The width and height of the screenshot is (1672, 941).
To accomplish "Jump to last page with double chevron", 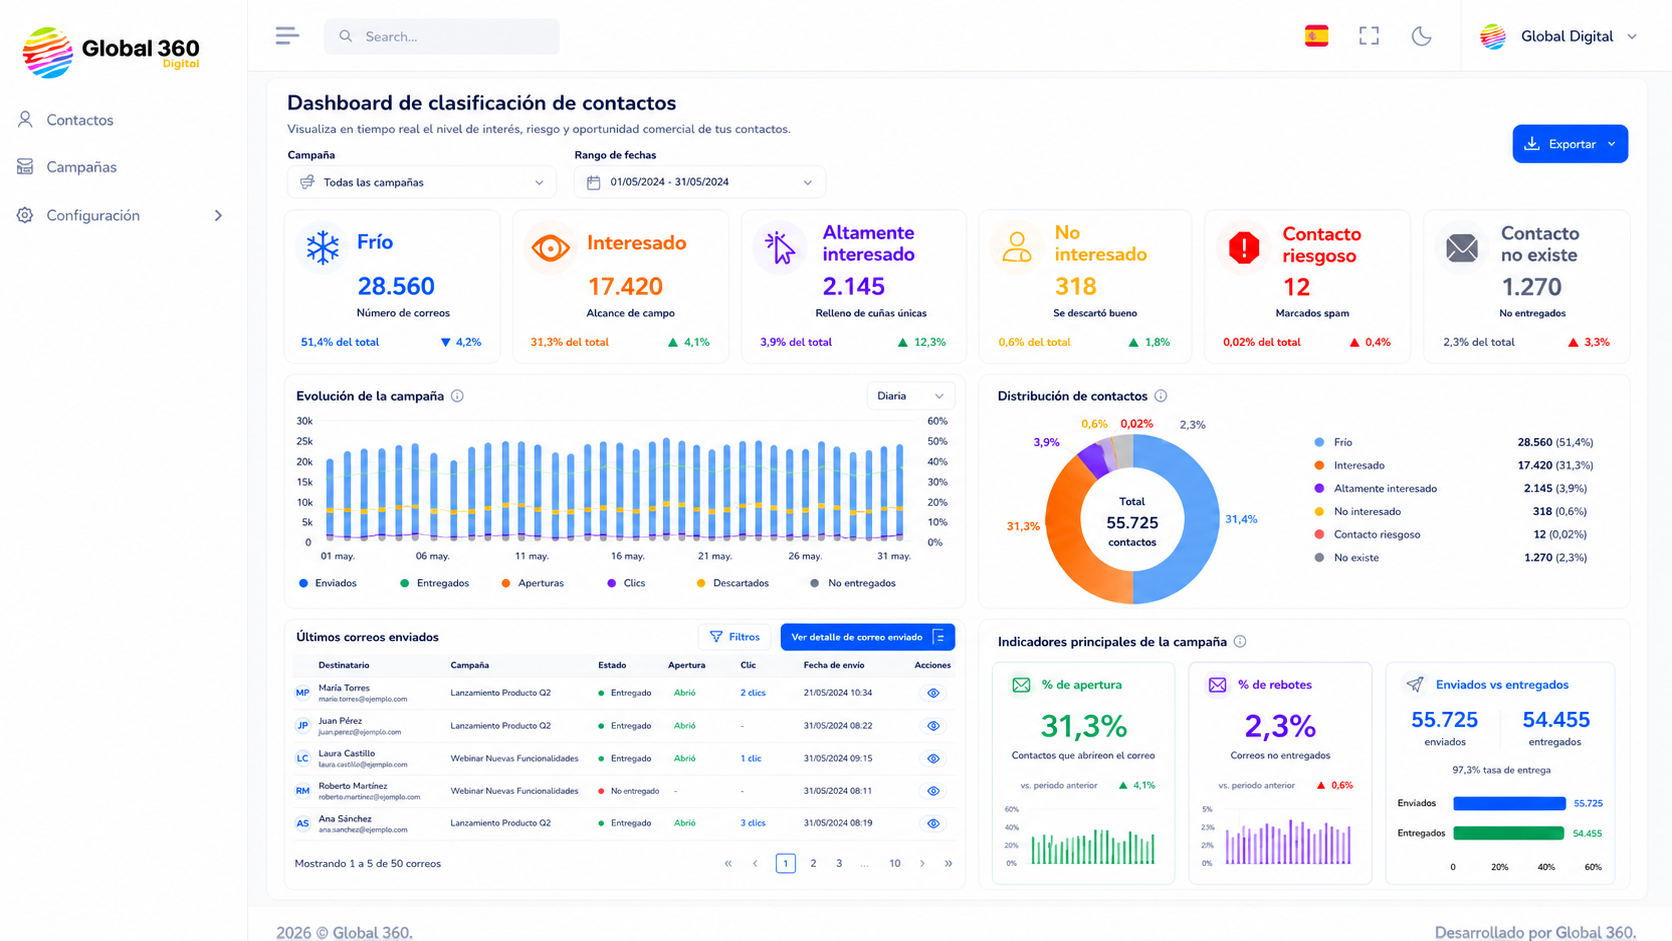I will click(x=948, y=863).
